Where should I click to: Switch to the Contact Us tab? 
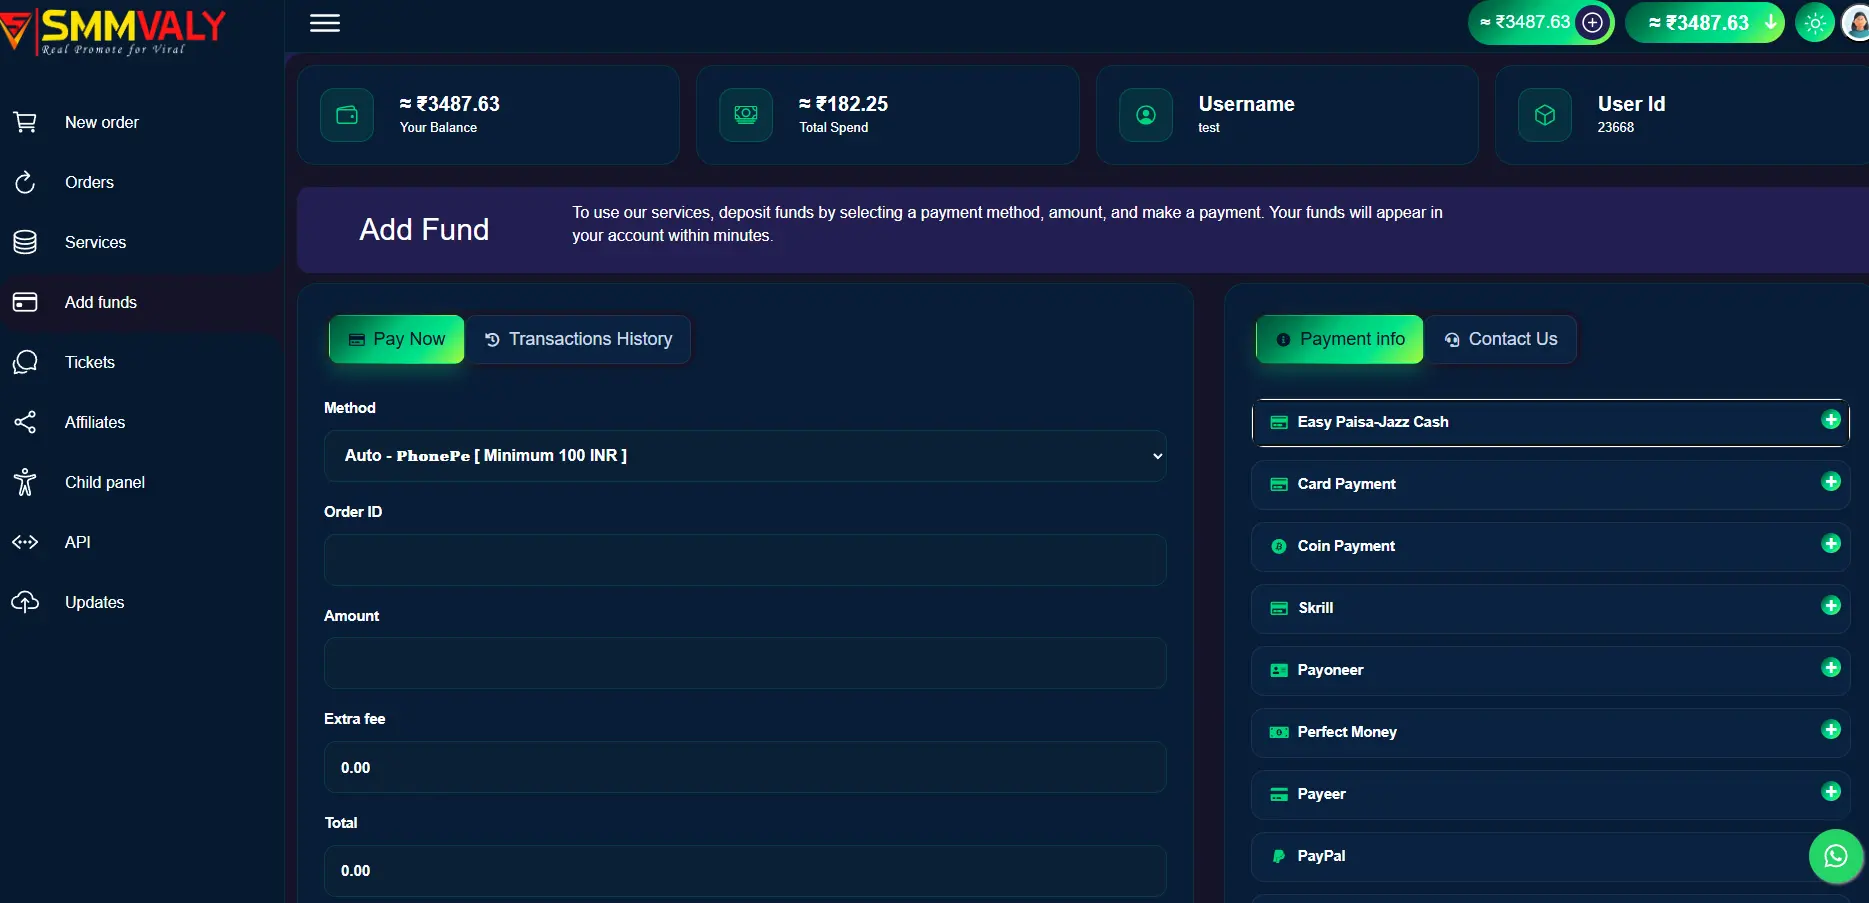(1501, 339)
